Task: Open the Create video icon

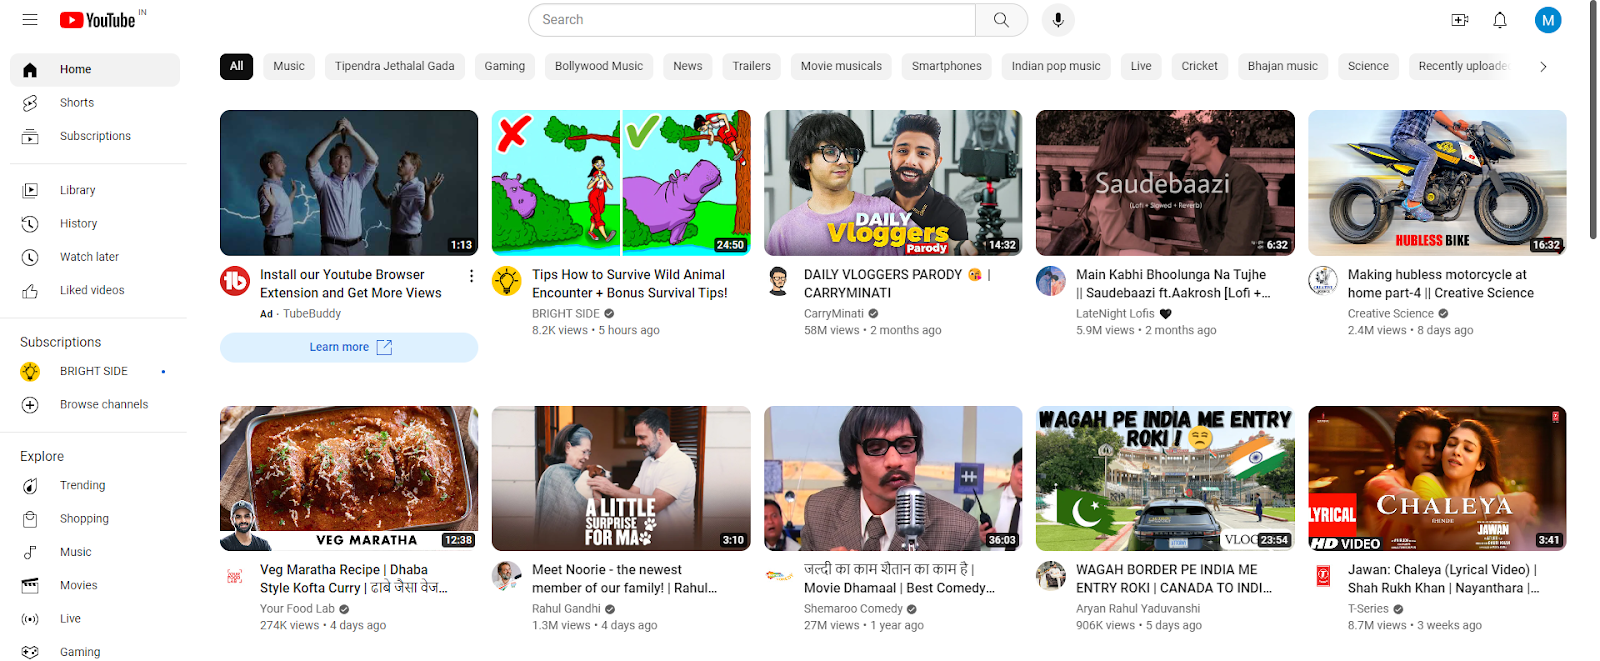Action: tap(1459, 20)
